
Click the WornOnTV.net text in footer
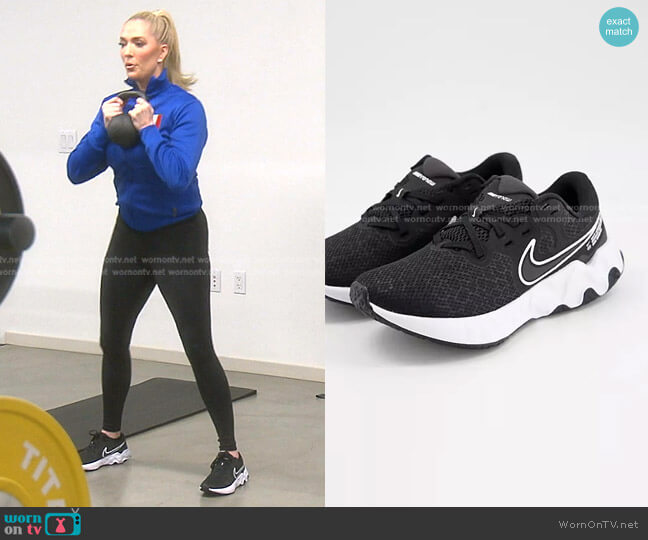[x=598, y=524]
